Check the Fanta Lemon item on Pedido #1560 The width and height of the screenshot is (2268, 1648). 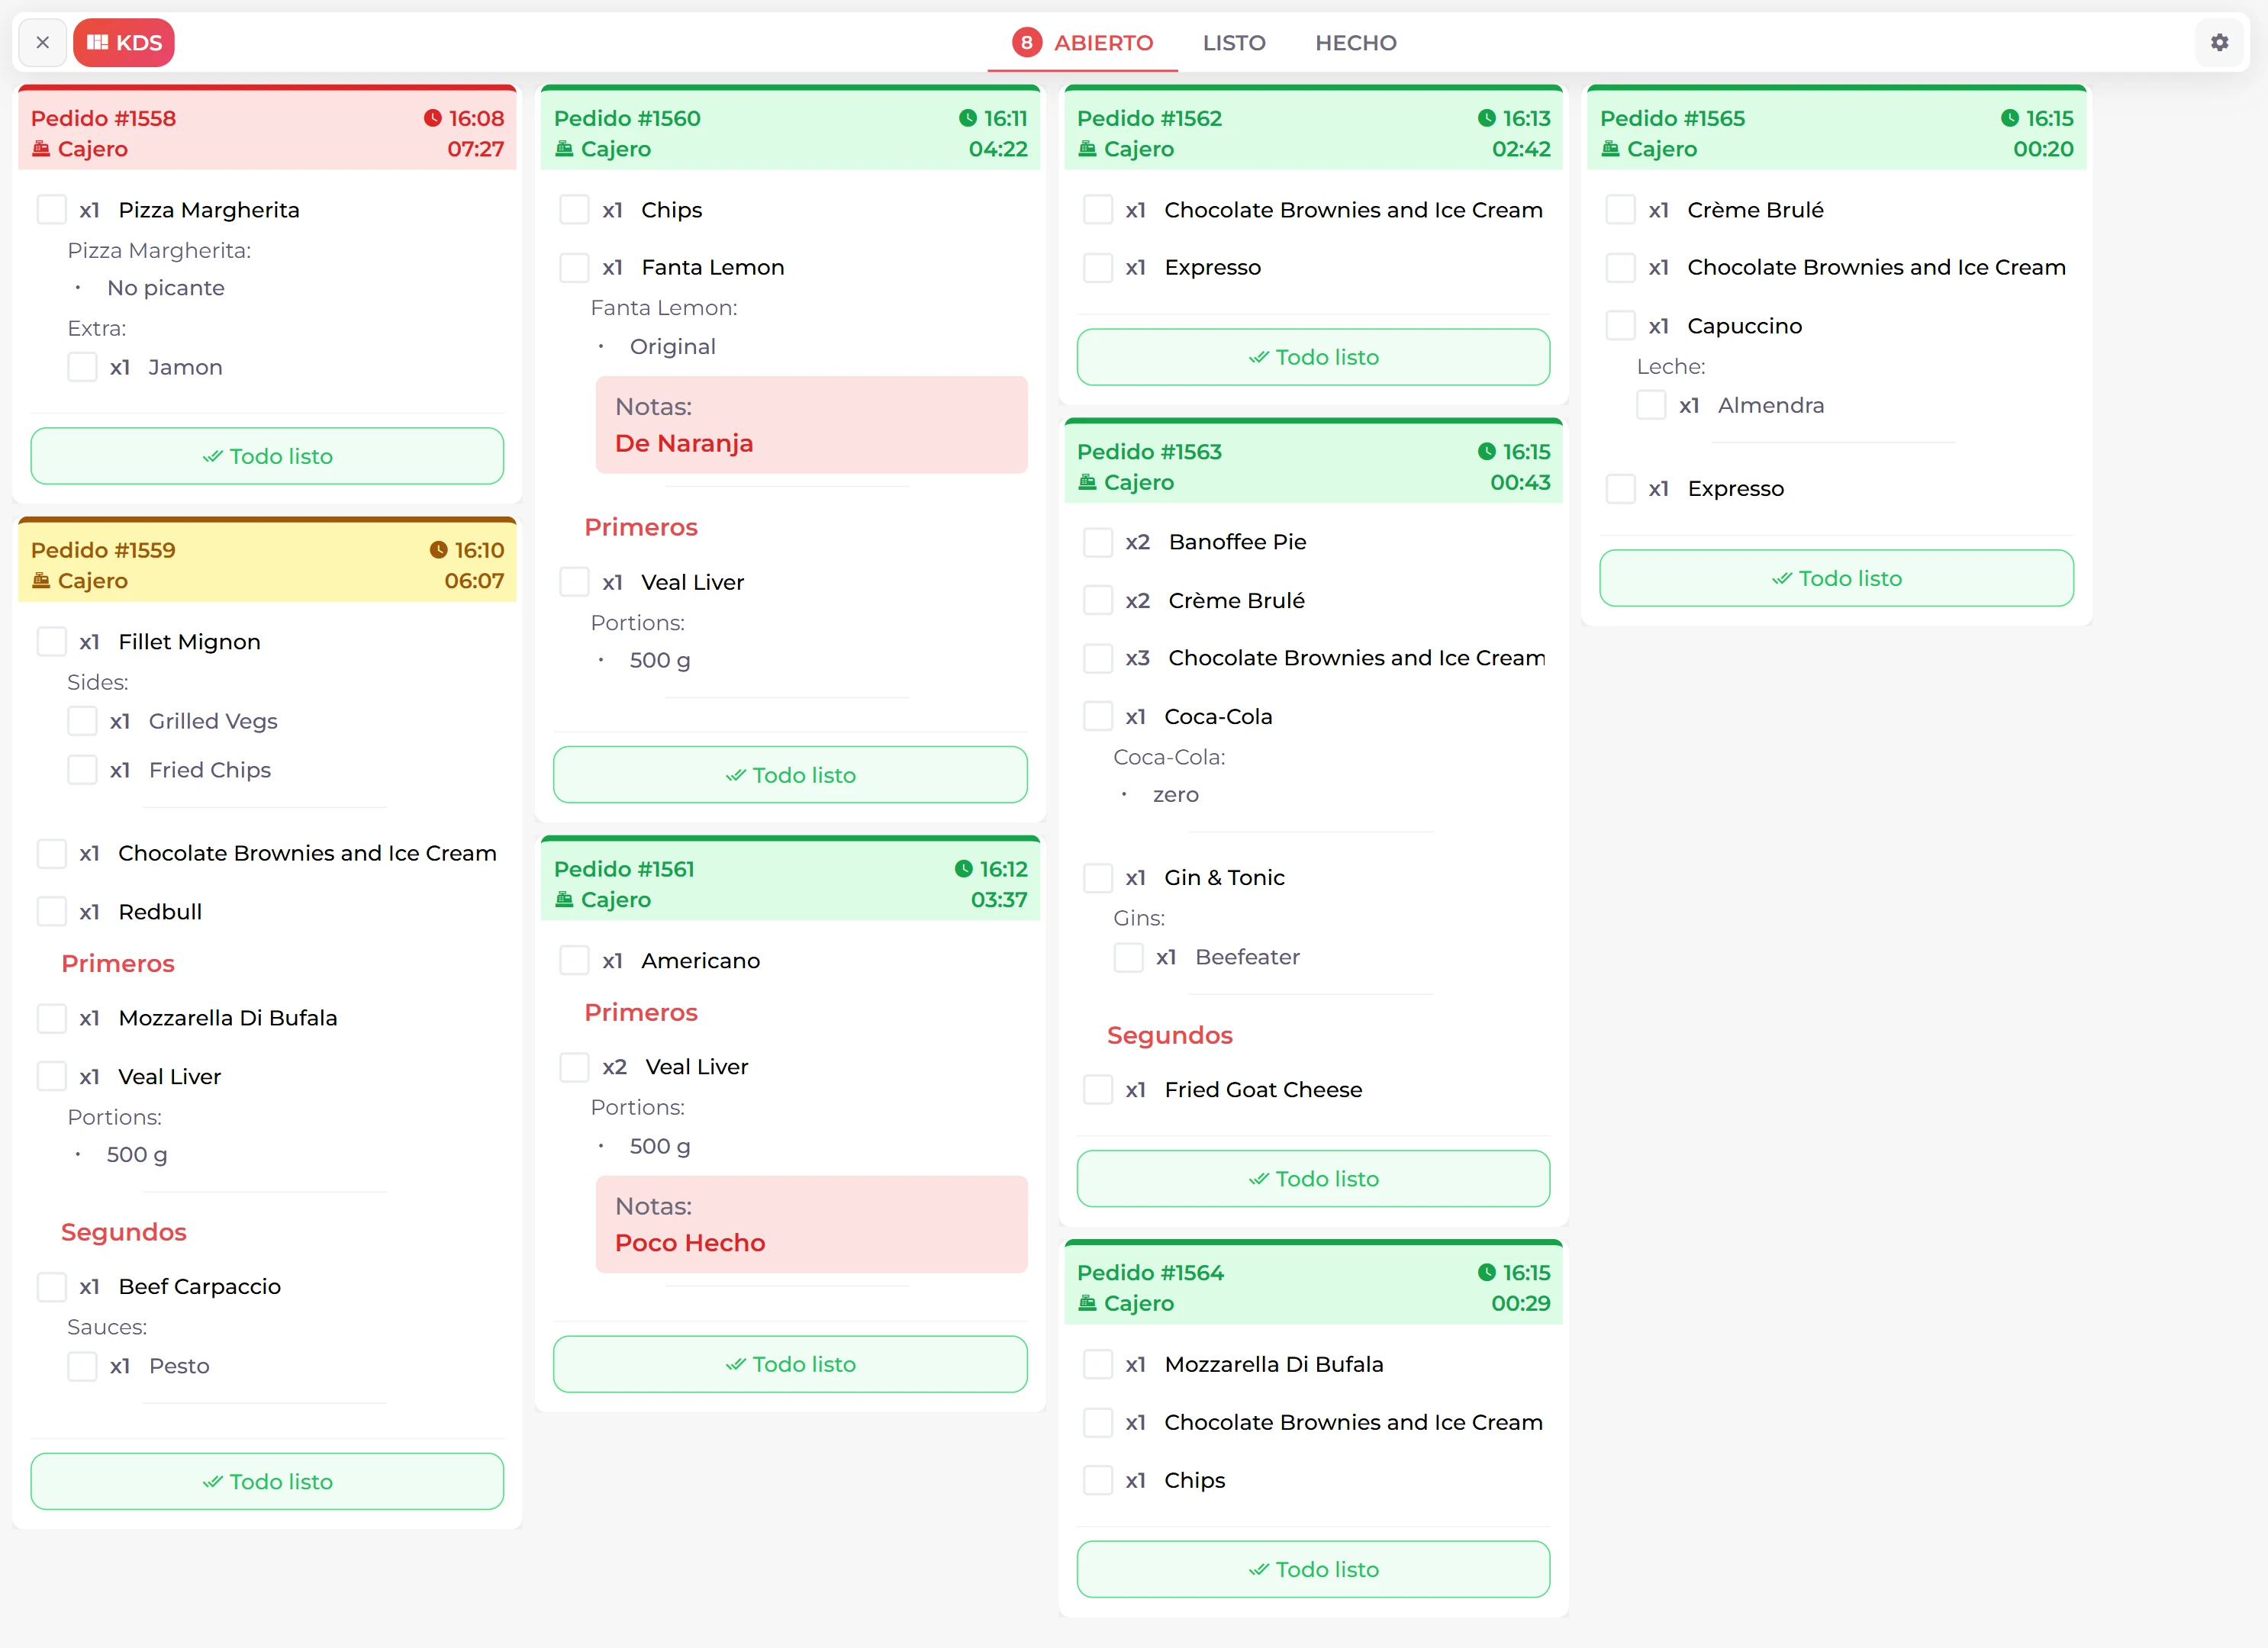tap(575, 267)
